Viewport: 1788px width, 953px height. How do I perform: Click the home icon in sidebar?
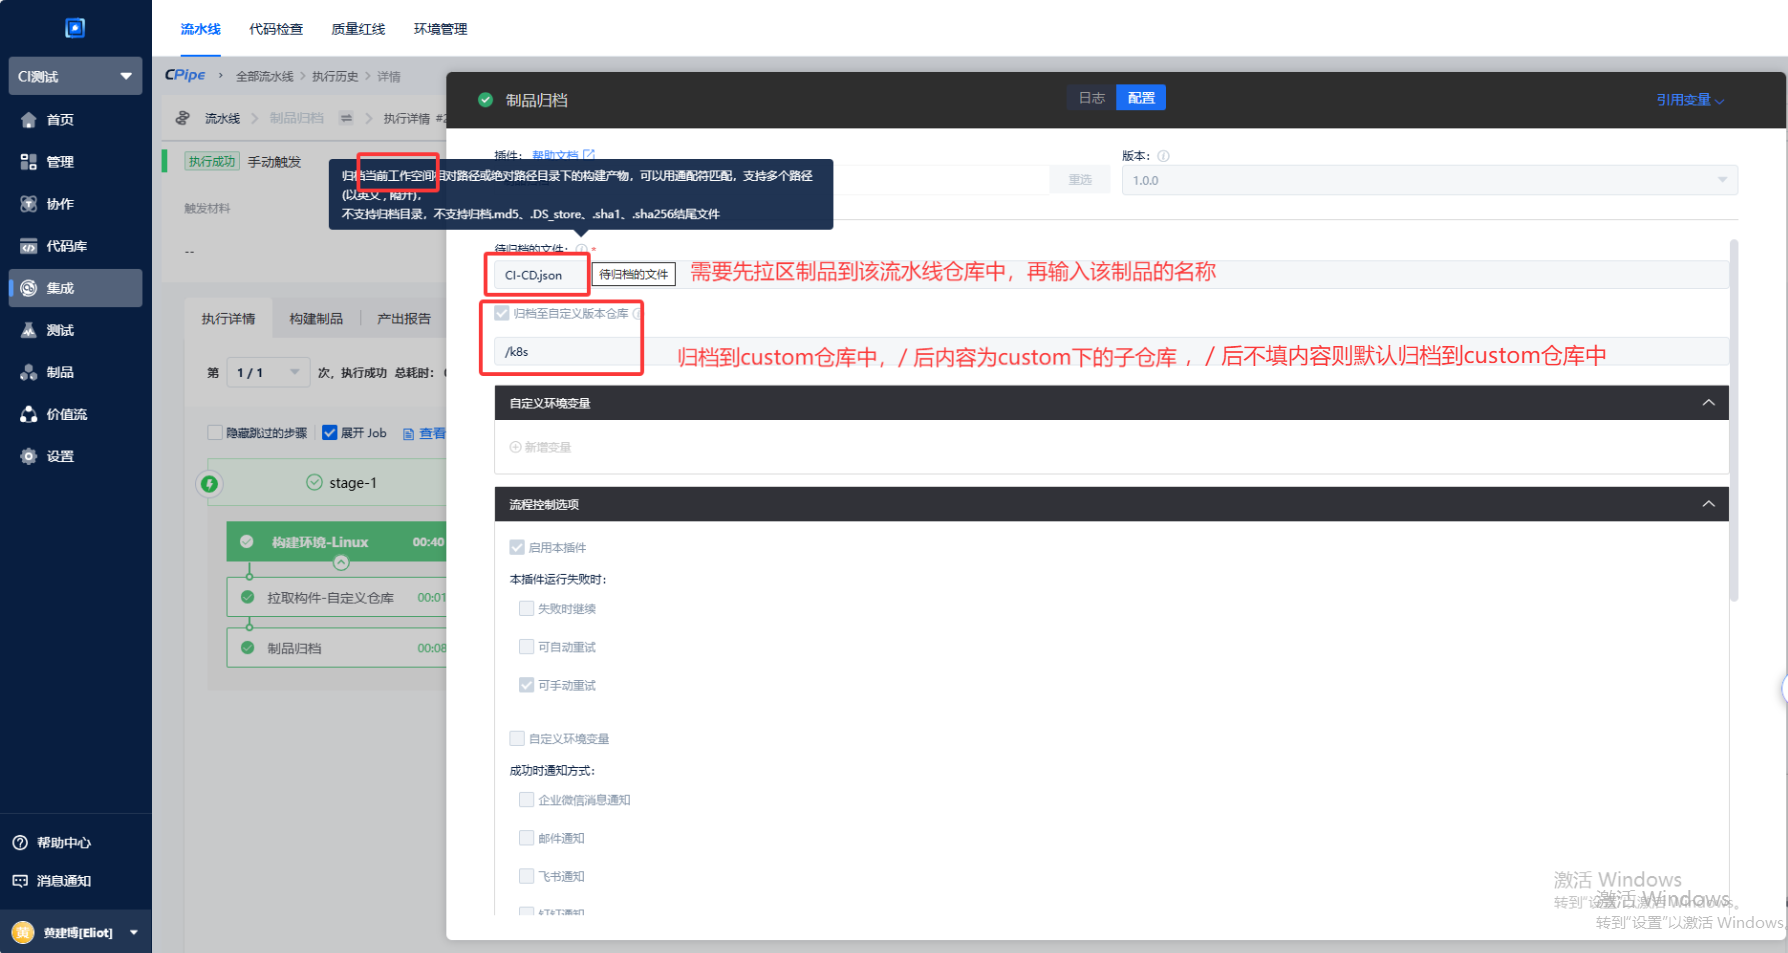[29, 120]
